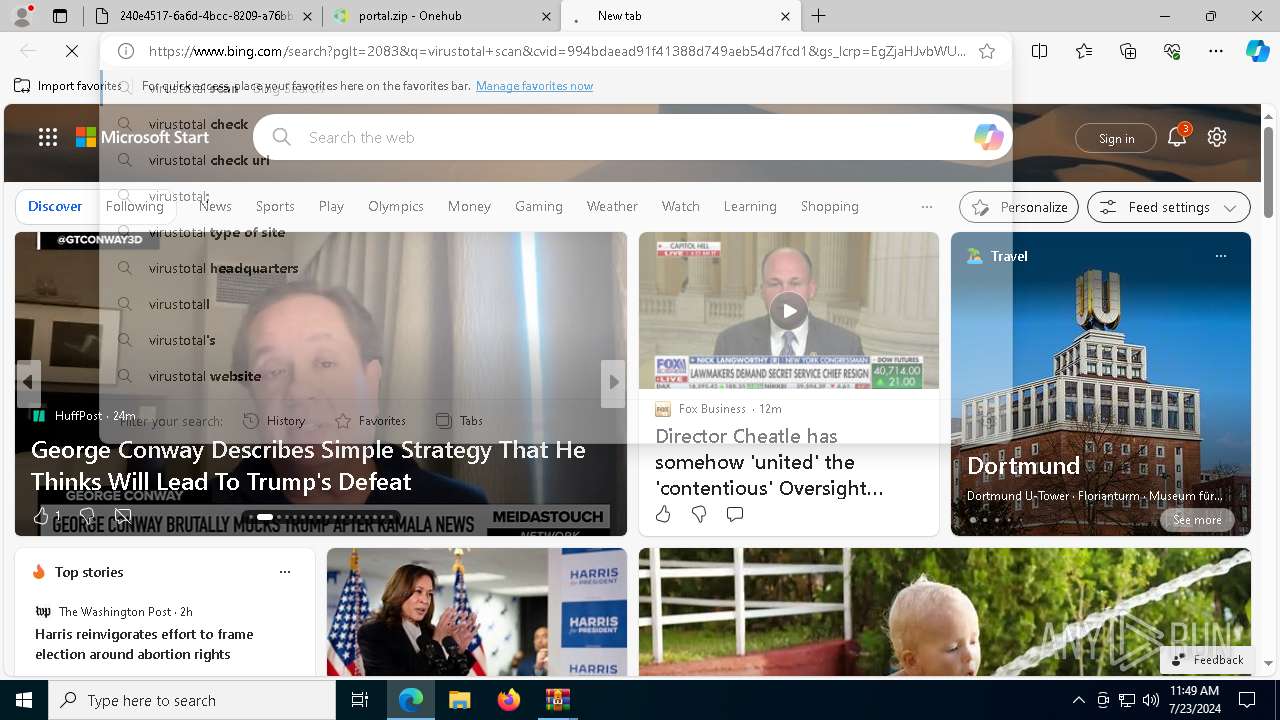The image size is (1280, 720).
Task: Filter suggestions by History
Action: 274,421
